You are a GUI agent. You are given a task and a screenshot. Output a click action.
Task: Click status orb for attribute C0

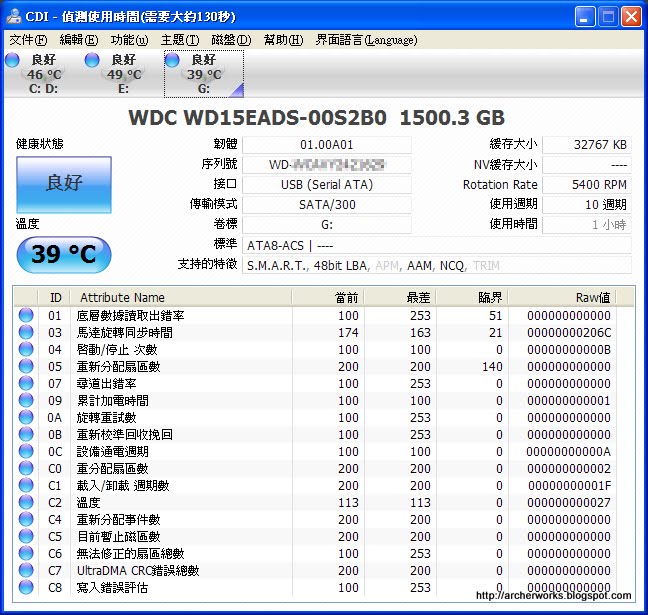tap(26, 468)
